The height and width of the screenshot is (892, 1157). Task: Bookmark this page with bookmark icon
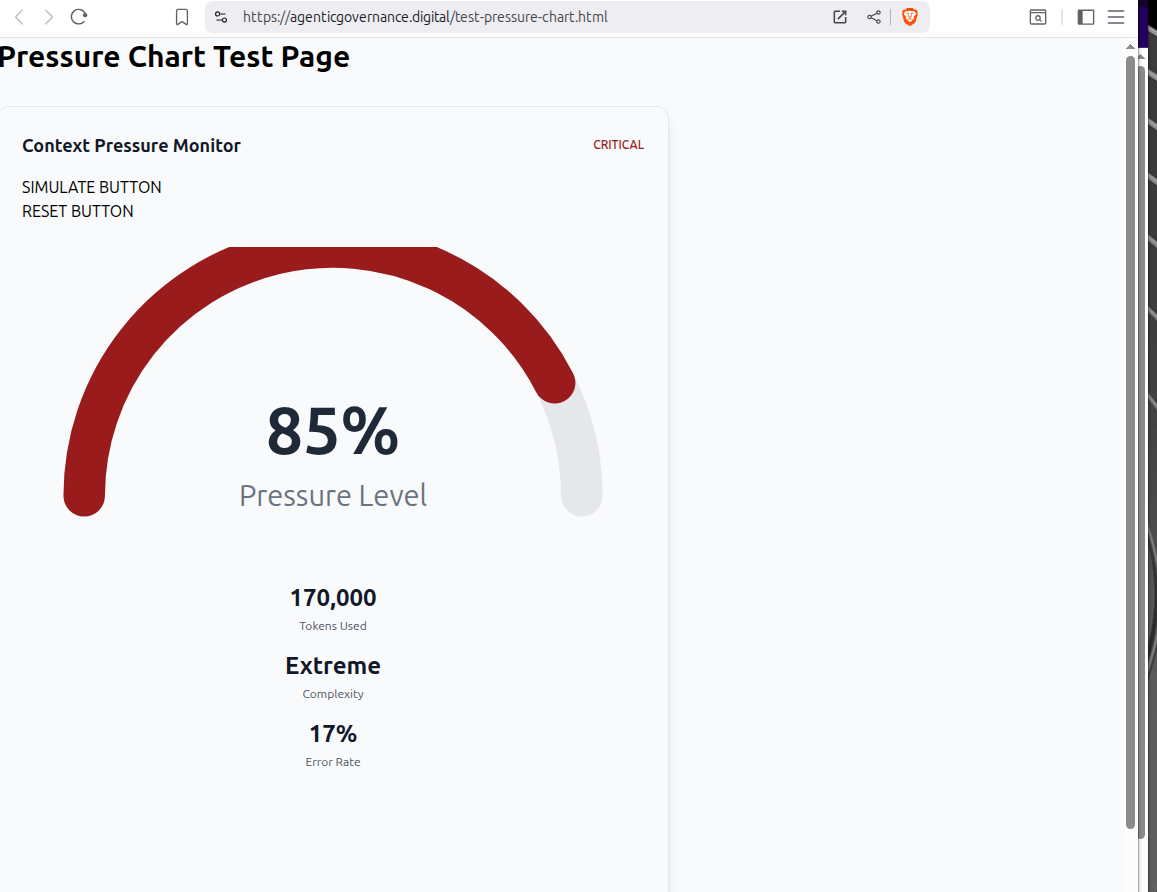182,17
